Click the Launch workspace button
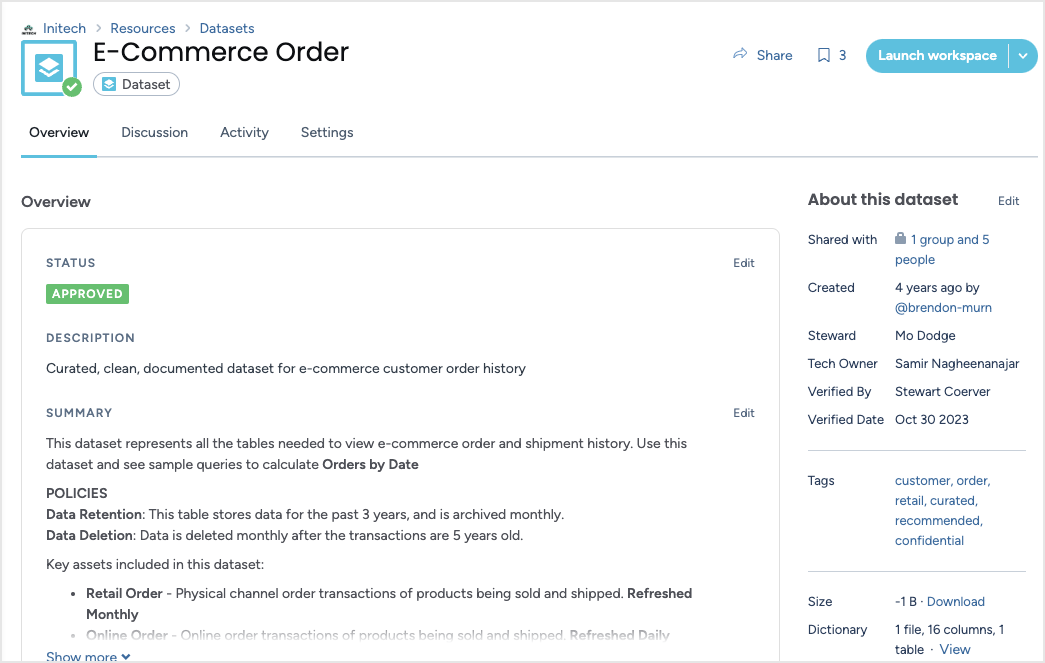 click(x=937, y=56)
